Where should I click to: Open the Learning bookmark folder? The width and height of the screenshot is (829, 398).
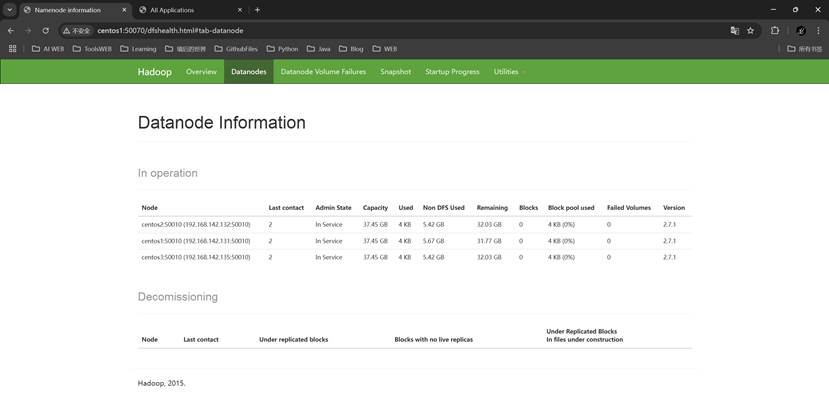(x=138, y=49)
